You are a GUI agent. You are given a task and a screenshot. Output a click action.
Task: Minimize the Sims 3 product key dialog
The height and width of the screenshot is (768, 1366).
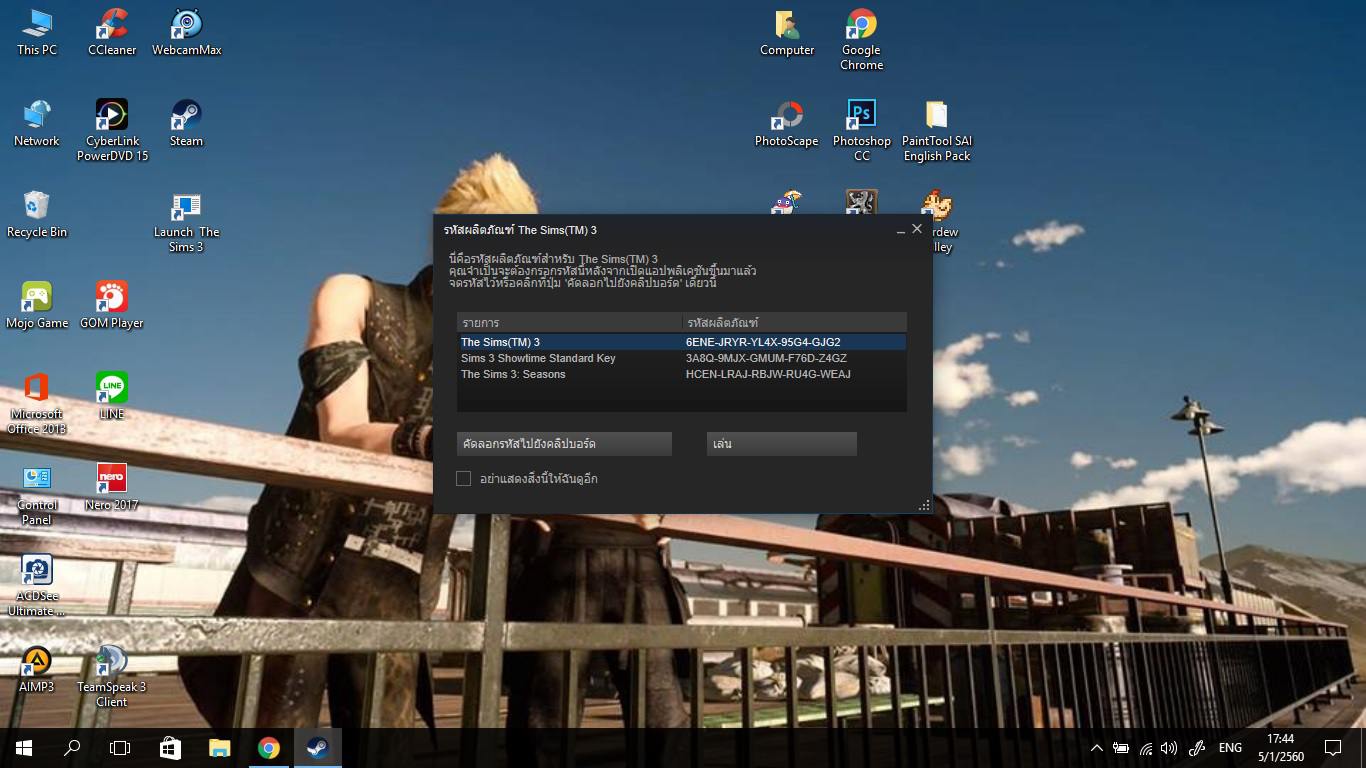point(900,230)
